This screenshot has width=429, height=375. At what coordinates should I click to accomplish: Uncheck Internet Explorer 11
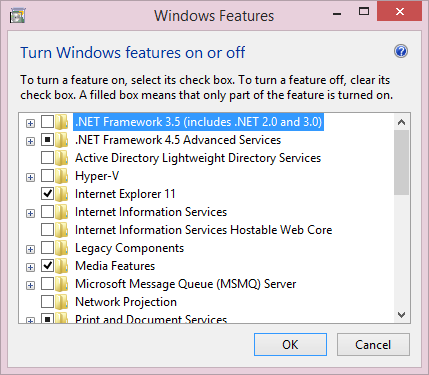coord(47,194)
